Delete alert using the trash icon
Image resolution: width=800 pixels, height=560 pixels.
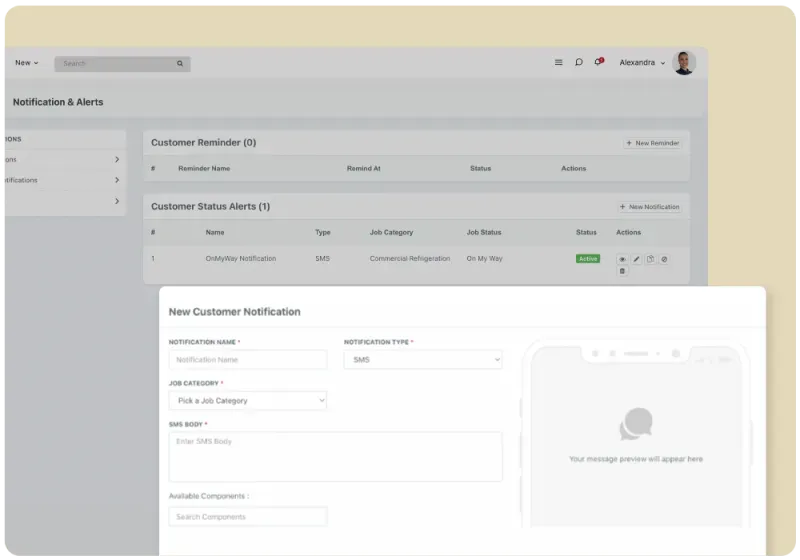point(622,271)
